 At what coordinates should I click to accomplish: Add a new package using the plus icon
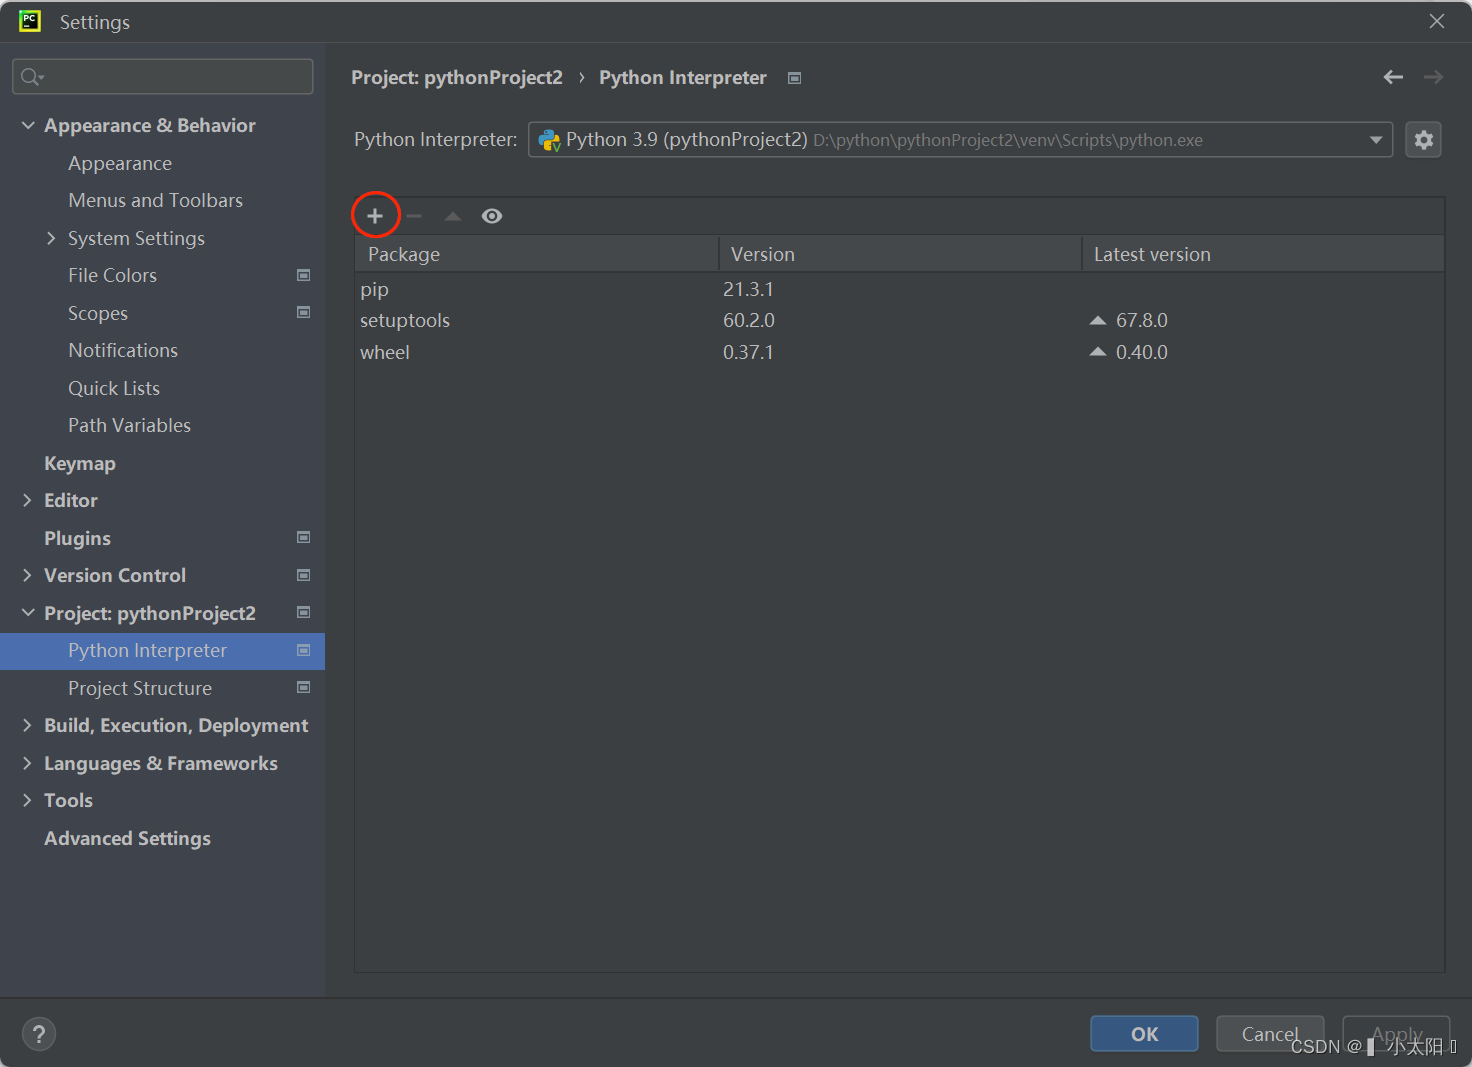[x=375, y=215]
